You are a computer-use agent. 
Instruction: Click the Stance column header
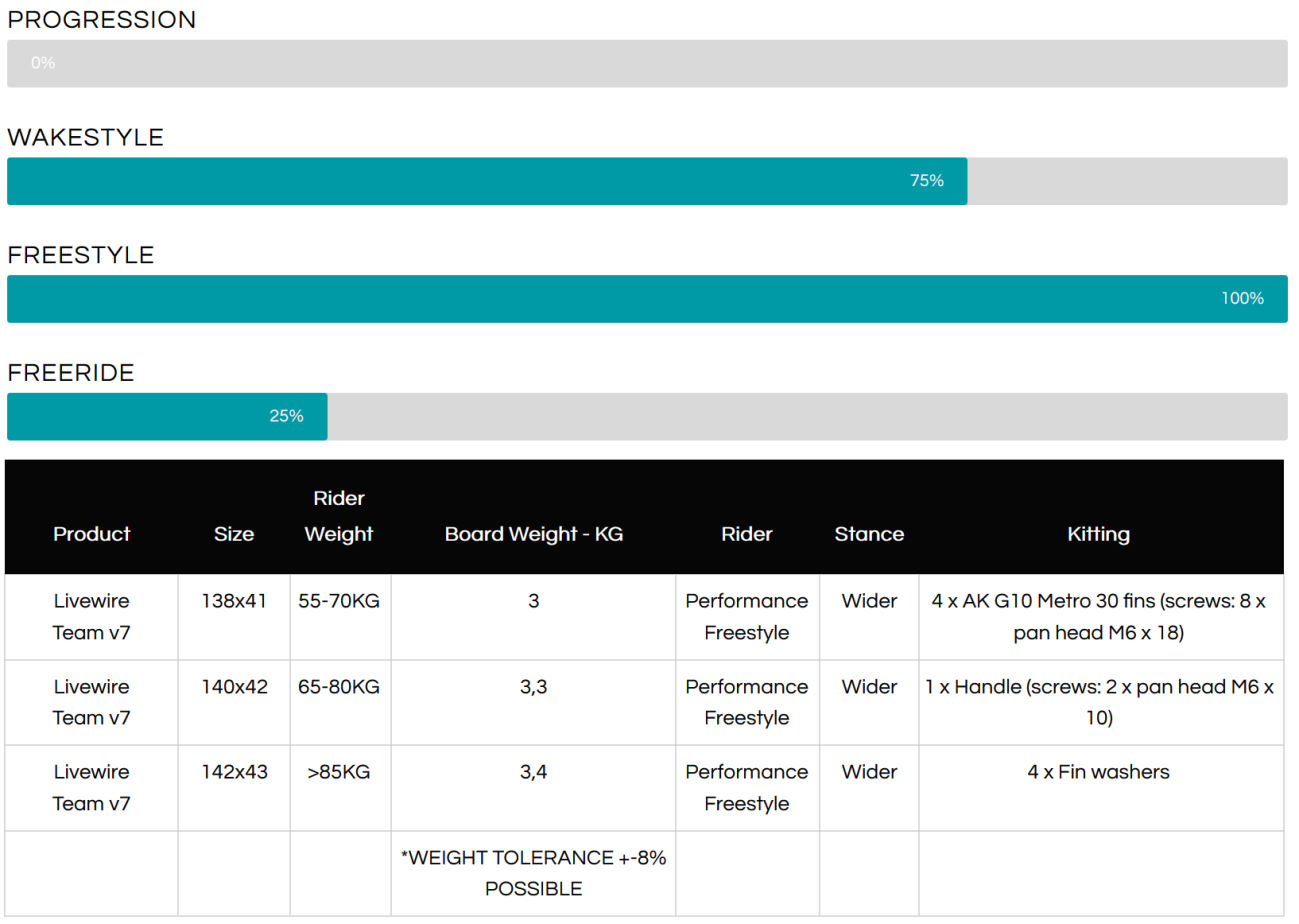point(869,534)
